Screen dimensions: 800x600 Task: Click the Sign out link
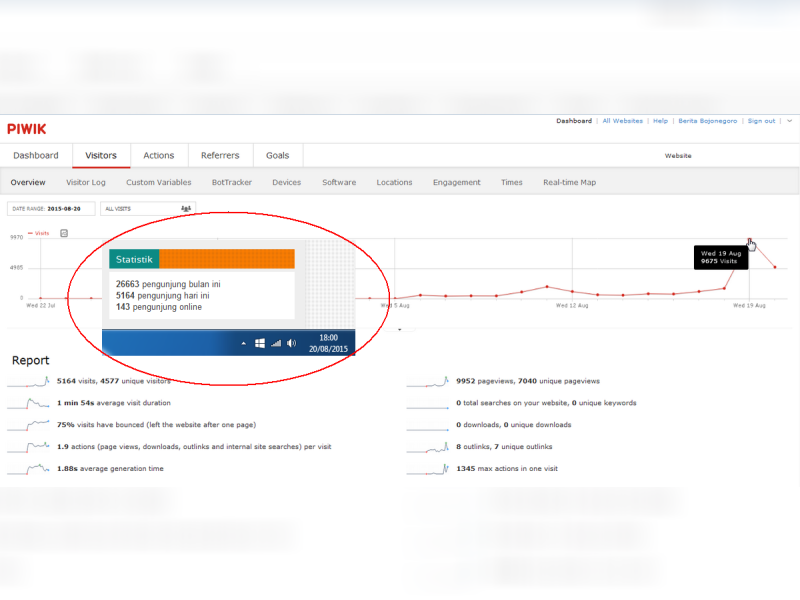(761, 121)
